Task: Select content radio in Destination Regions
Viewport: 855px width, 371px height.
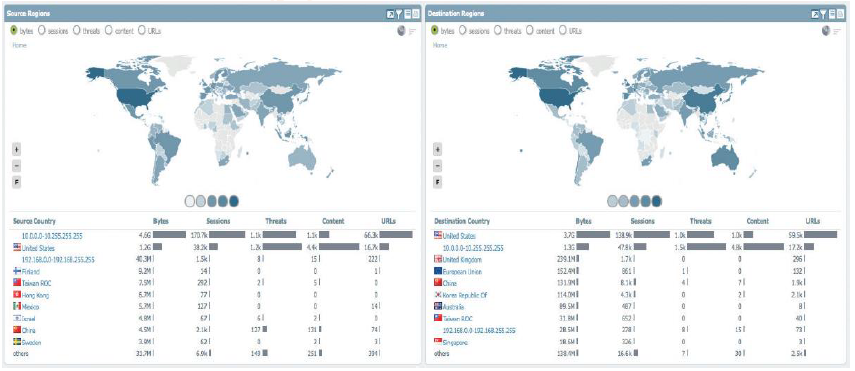Action: point(530,31)
